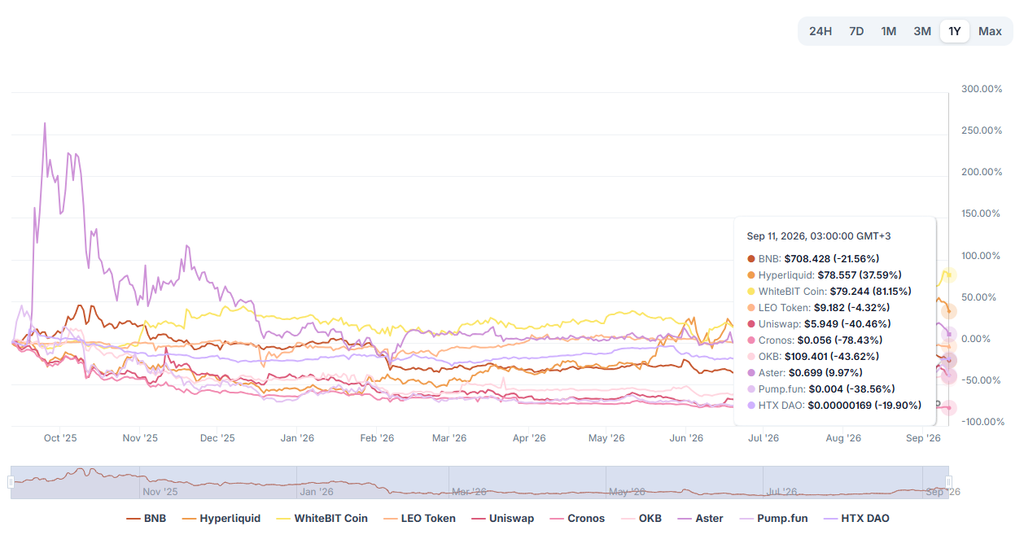Hide the OKB series
The height and width of the screenshot is (536, 1024).
coord(641,518)
